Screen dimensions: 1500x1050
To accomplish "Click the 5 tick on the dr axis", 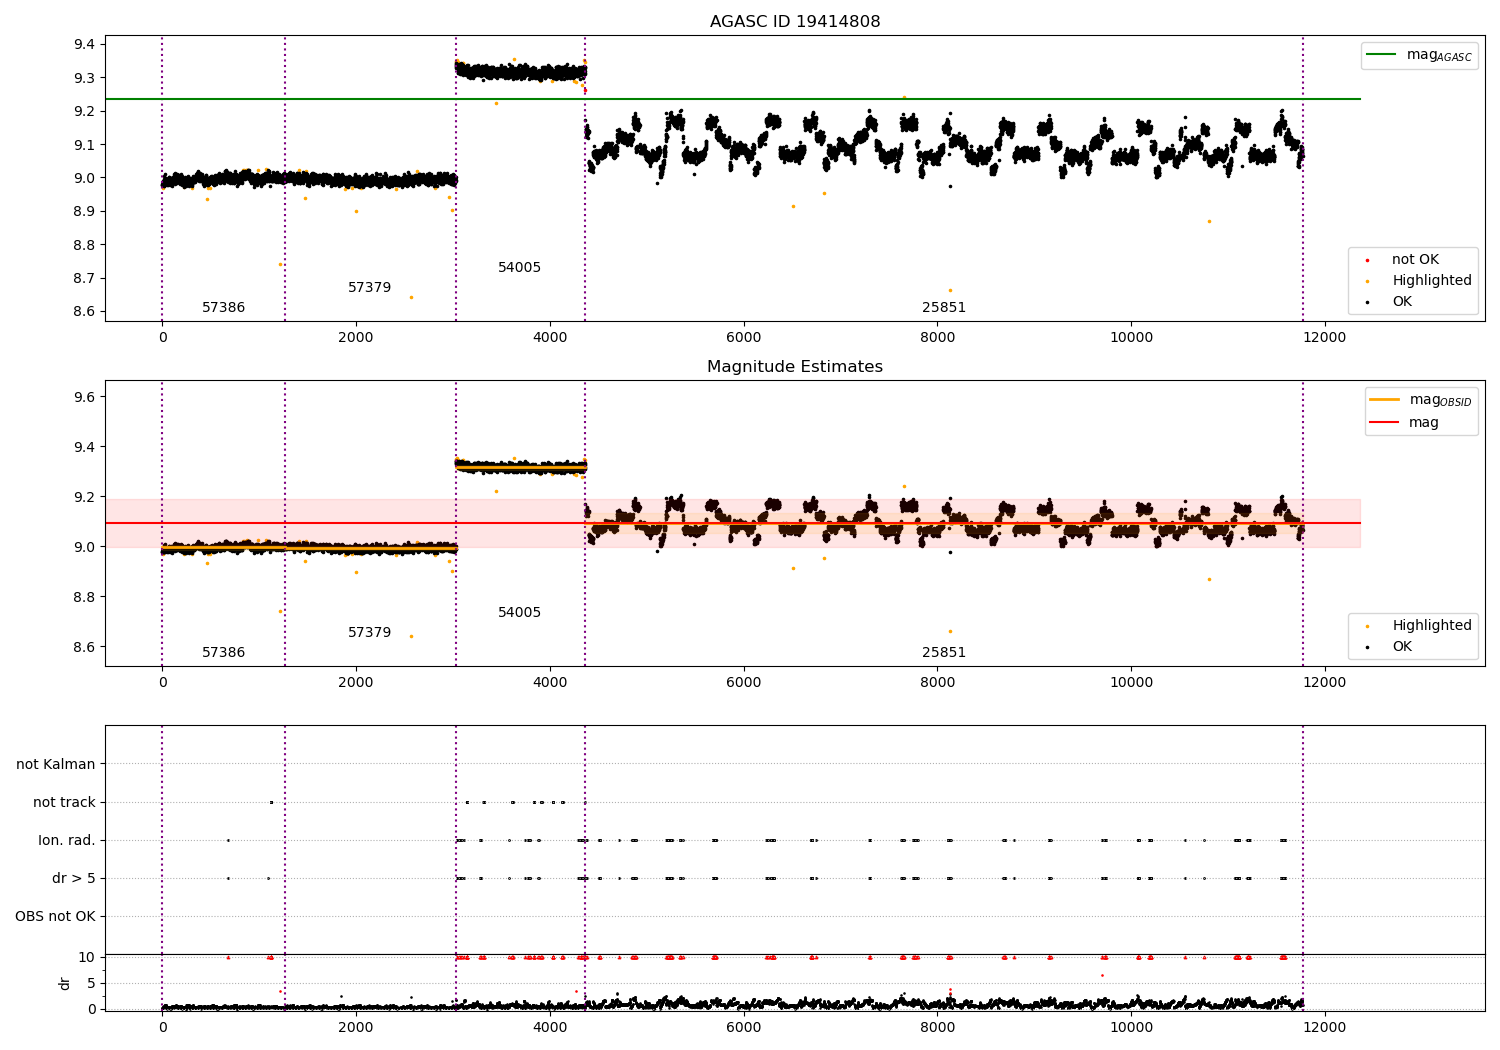I will click(x=91, y=984).
